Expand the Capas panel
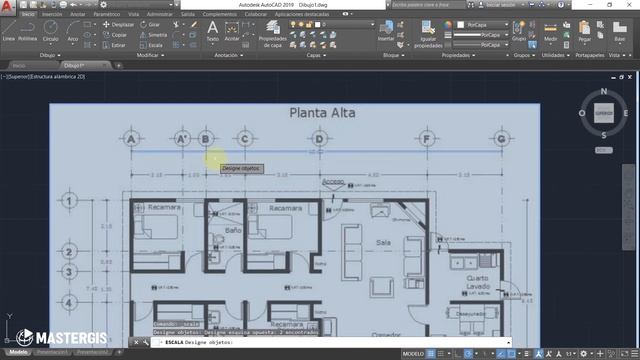 (x=316, y=55)
